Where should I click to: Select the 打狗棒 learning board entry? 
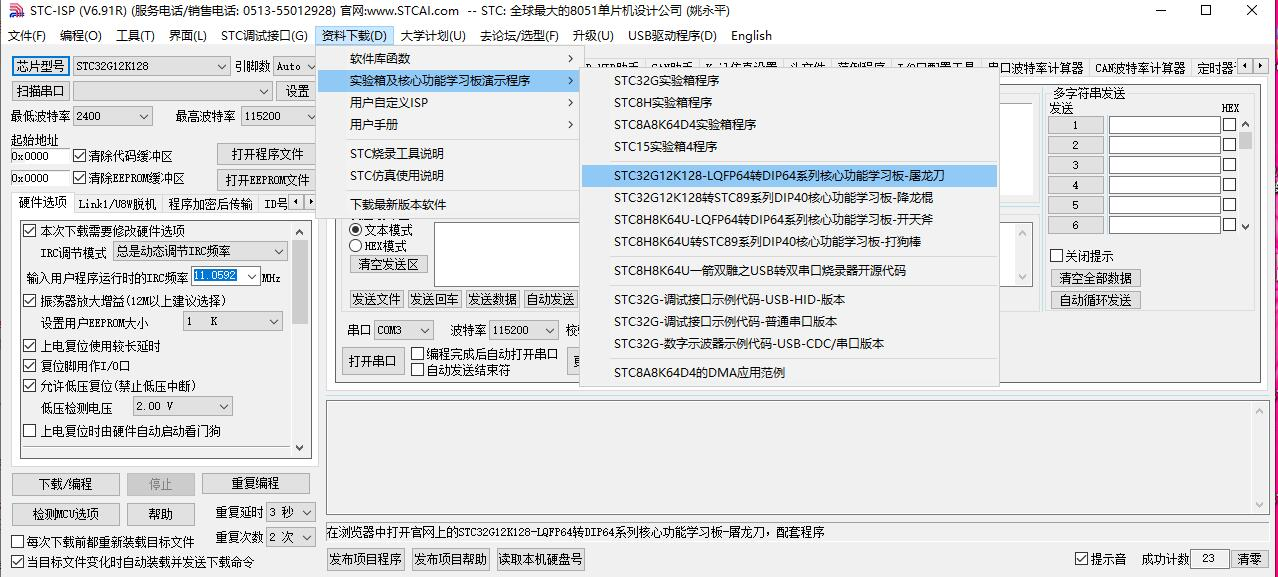click(x=789, y=242)
